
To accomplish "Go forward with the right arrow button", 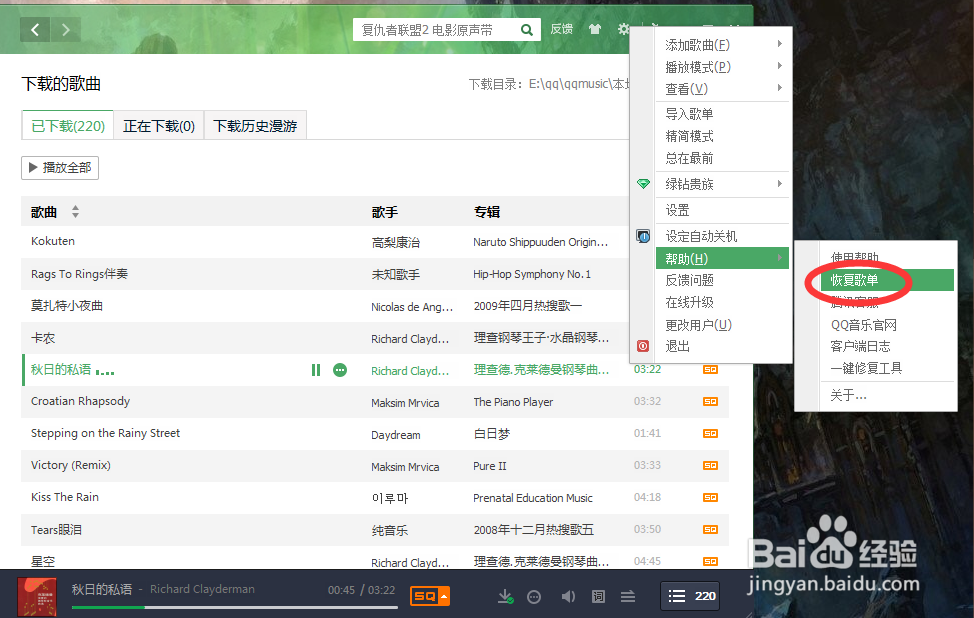I will (x=65, y=29).
